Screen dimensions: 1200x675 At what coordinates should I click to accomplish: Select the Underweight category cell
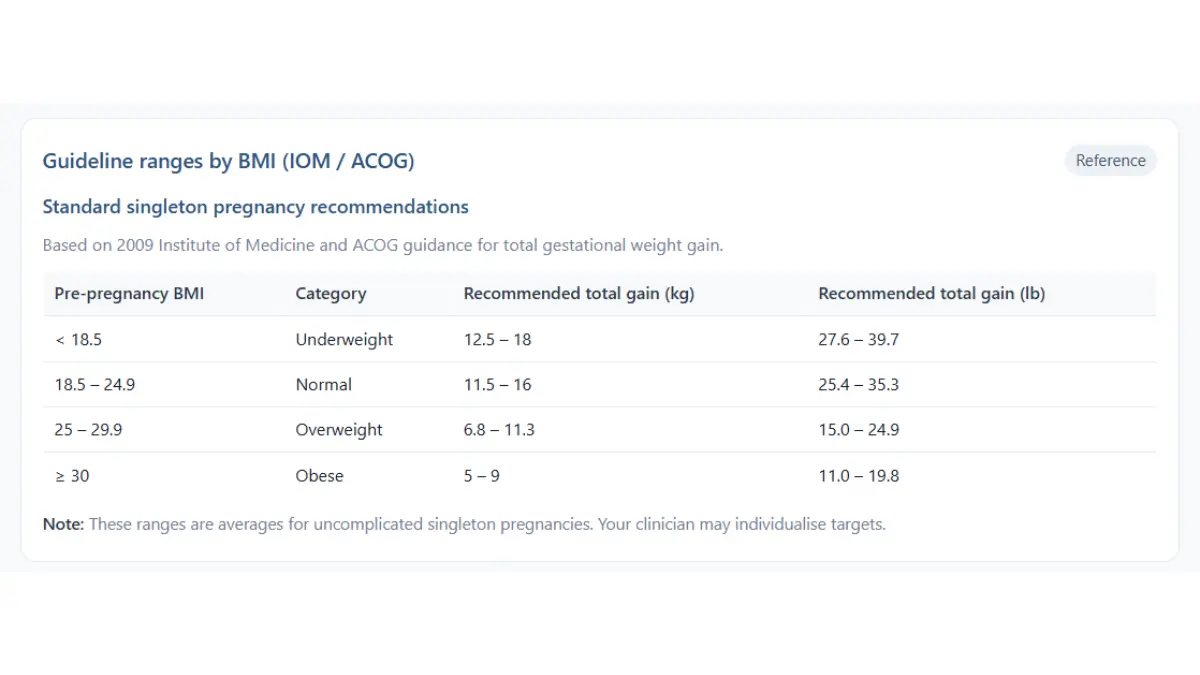click(x=344, y=339)
